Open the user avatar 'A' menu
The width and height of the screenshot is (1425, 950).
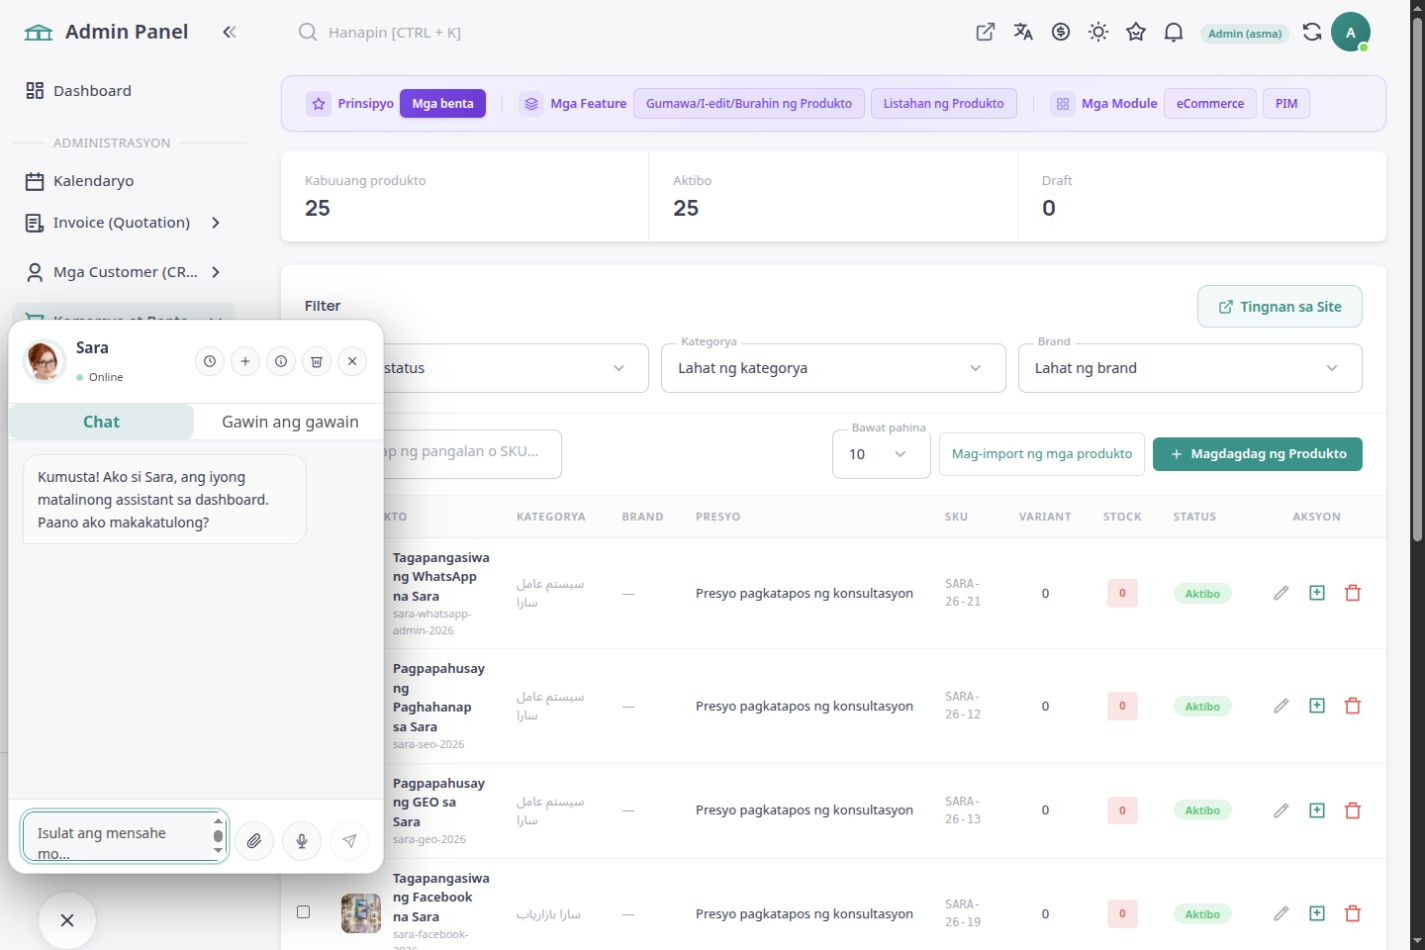point(1350,32)
